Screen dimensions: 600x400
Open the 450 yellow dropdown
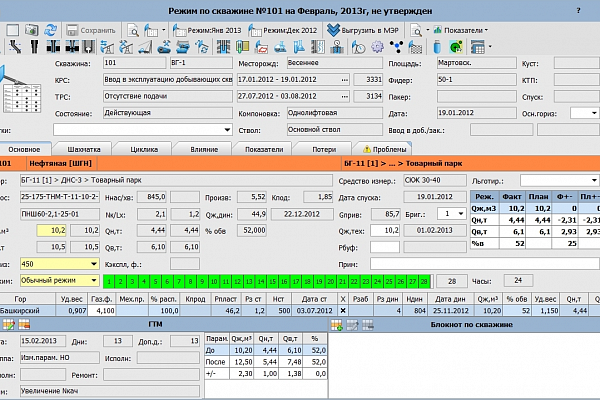(94, 264)
